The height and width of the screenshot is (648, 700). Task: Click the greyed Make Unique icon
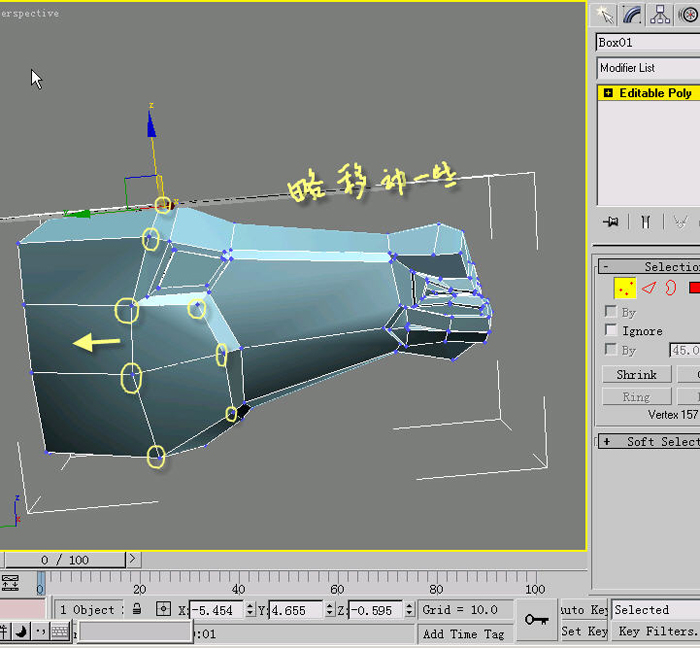(680, 221)
